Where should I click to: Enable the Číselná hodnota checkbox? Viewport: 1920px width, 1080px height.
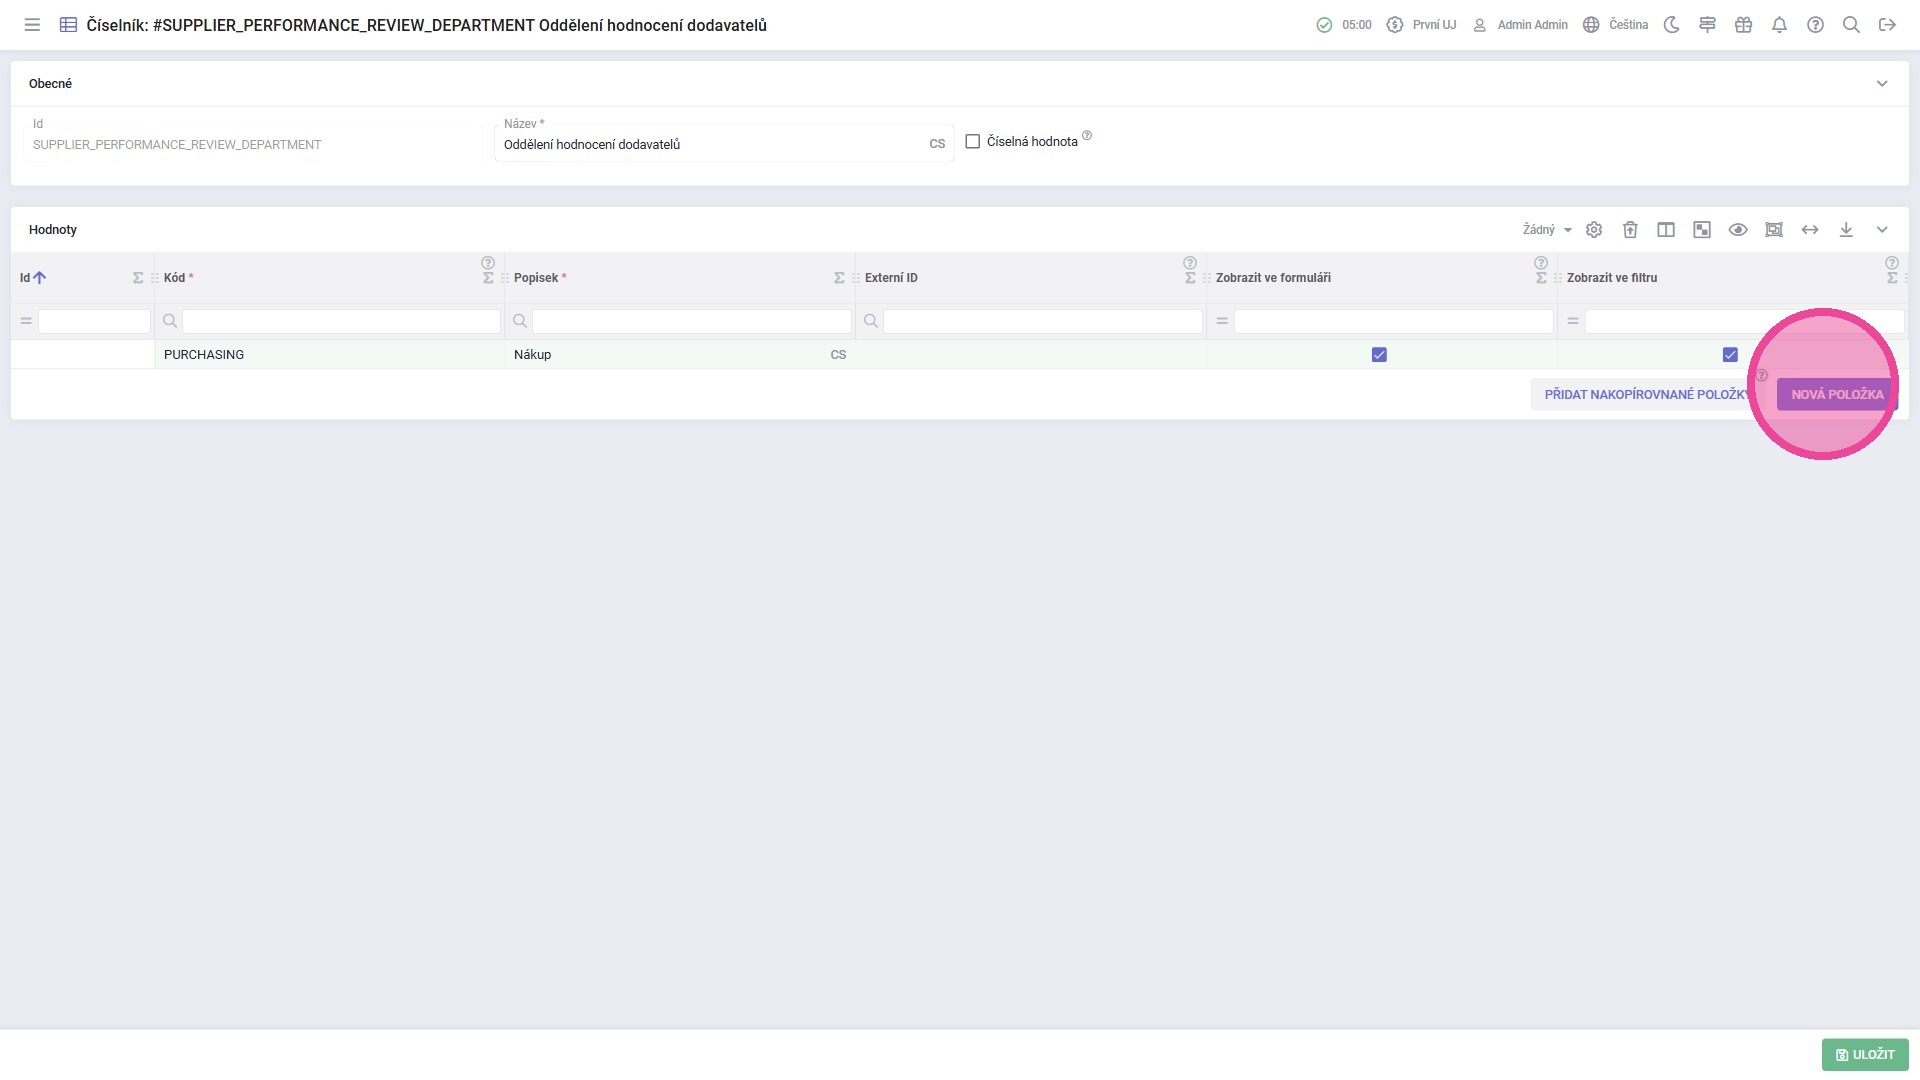[972, 142]
